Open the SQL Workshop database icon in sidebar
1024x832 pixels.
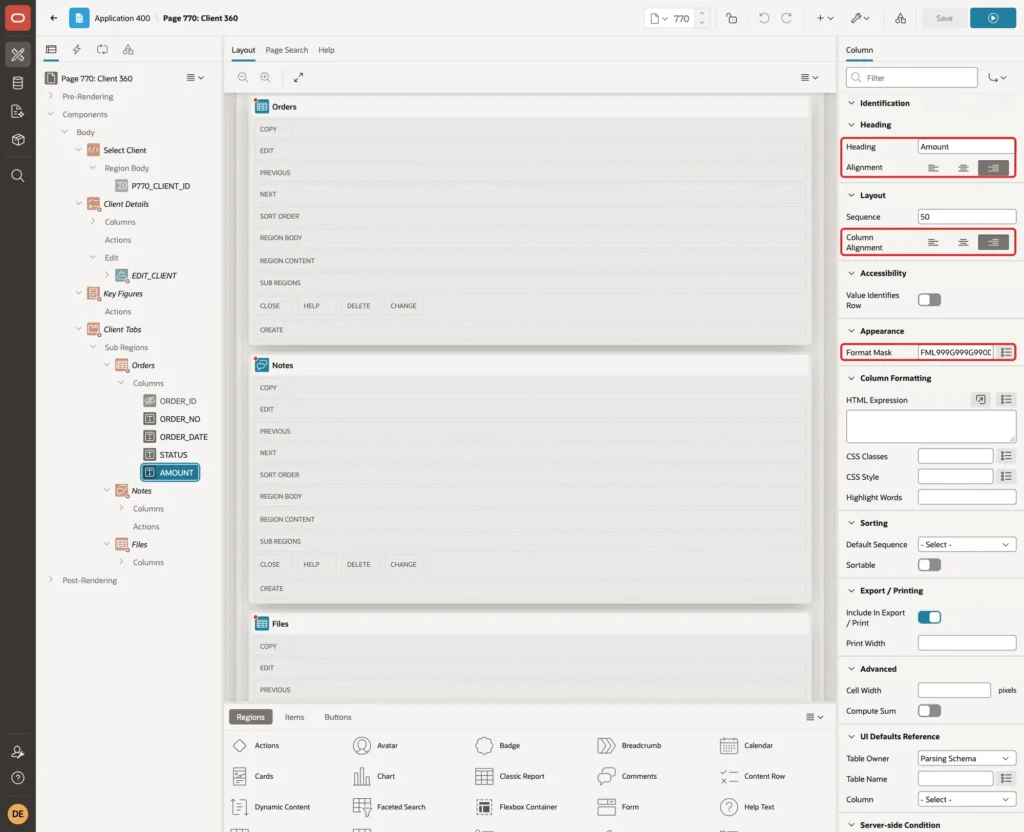[x=18, y=83]
